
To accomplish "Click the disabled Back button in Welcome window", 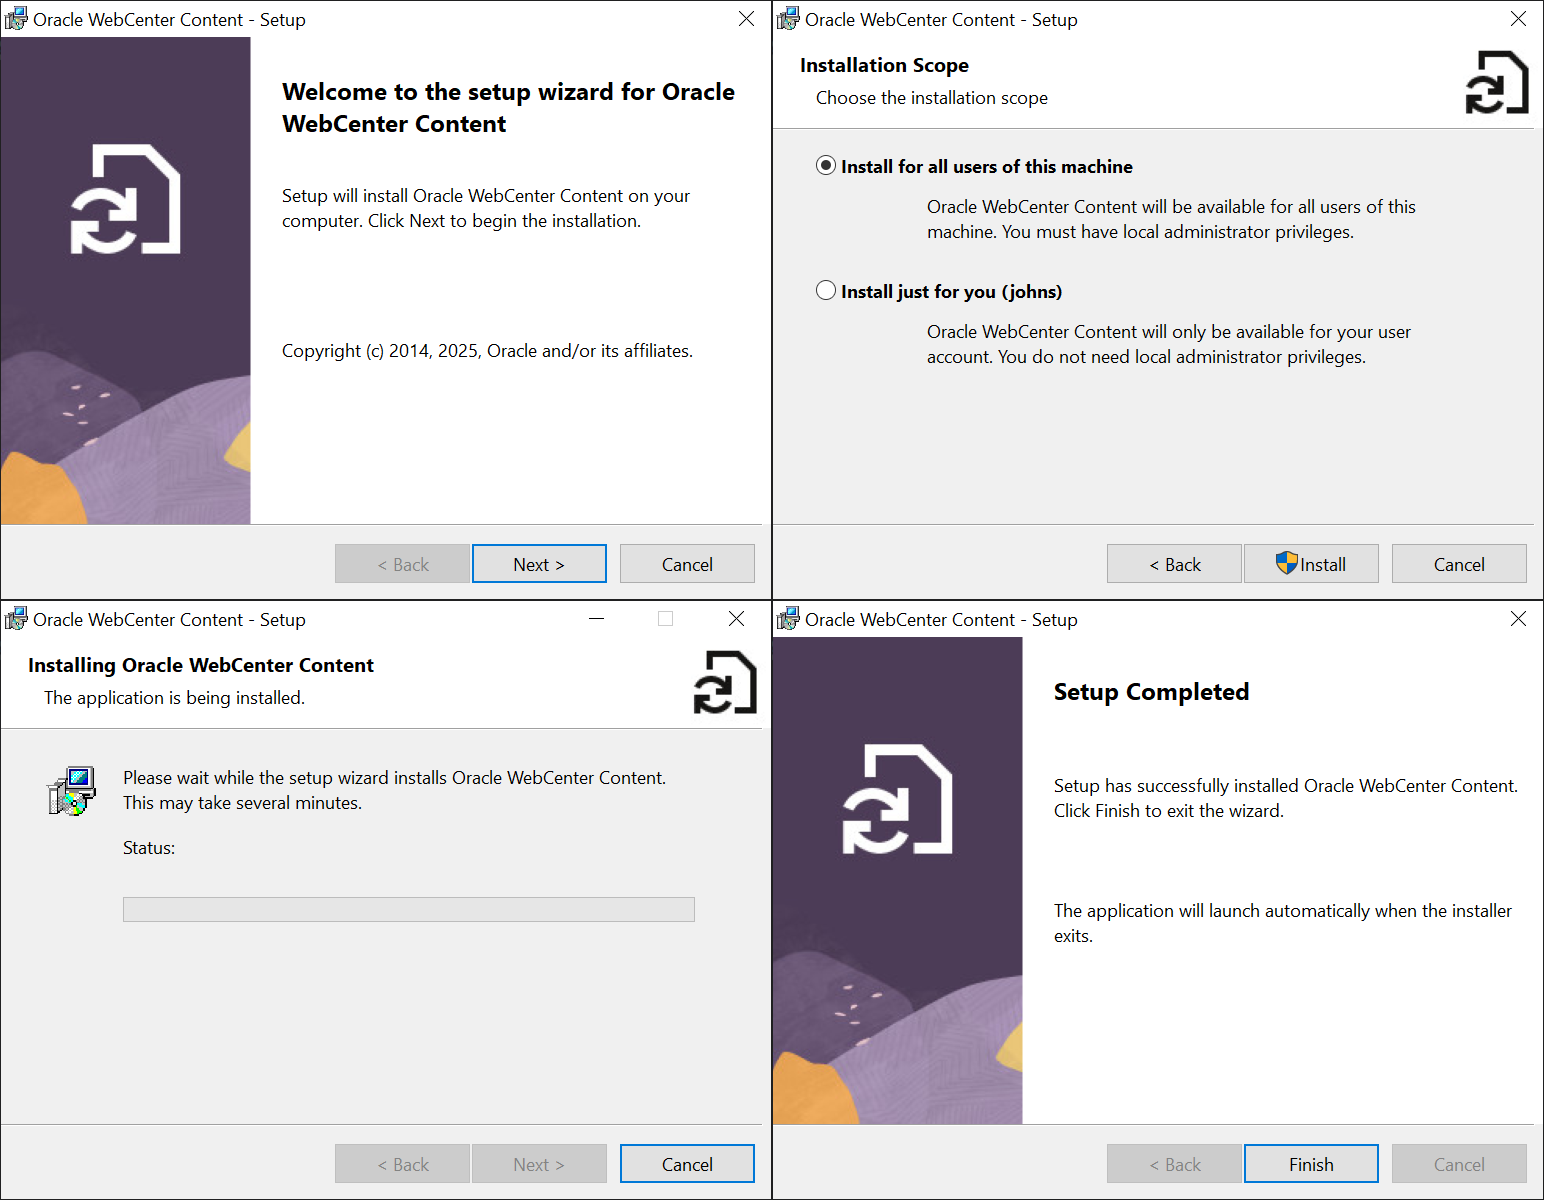I will coord(402,564).
